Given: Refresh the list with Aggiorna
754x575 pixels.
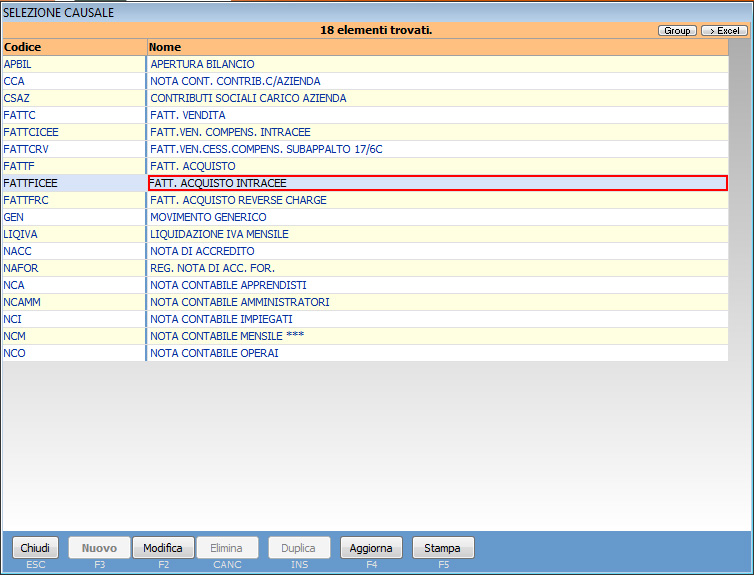Looking at the screenshot, I should [x=371, y=548].
